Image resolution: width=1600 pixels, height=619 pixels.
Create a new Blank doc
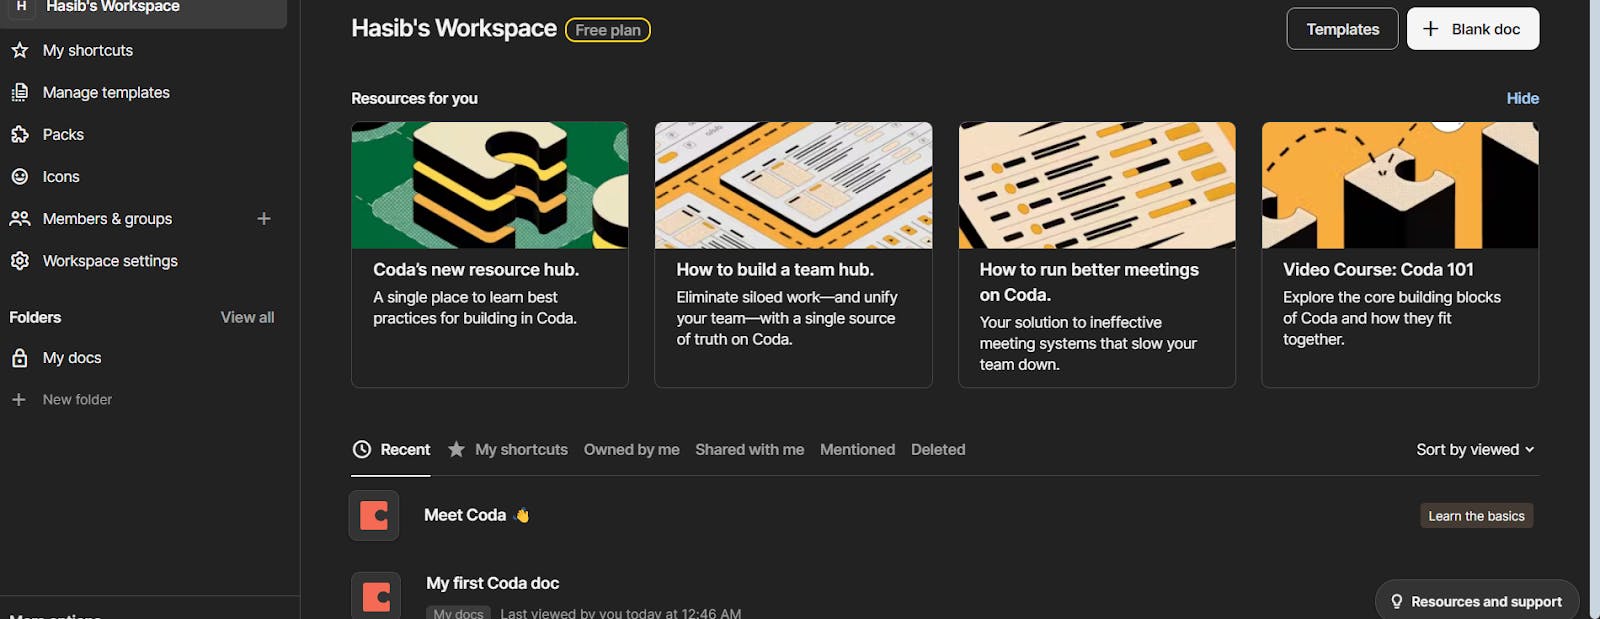(1473, 29)
